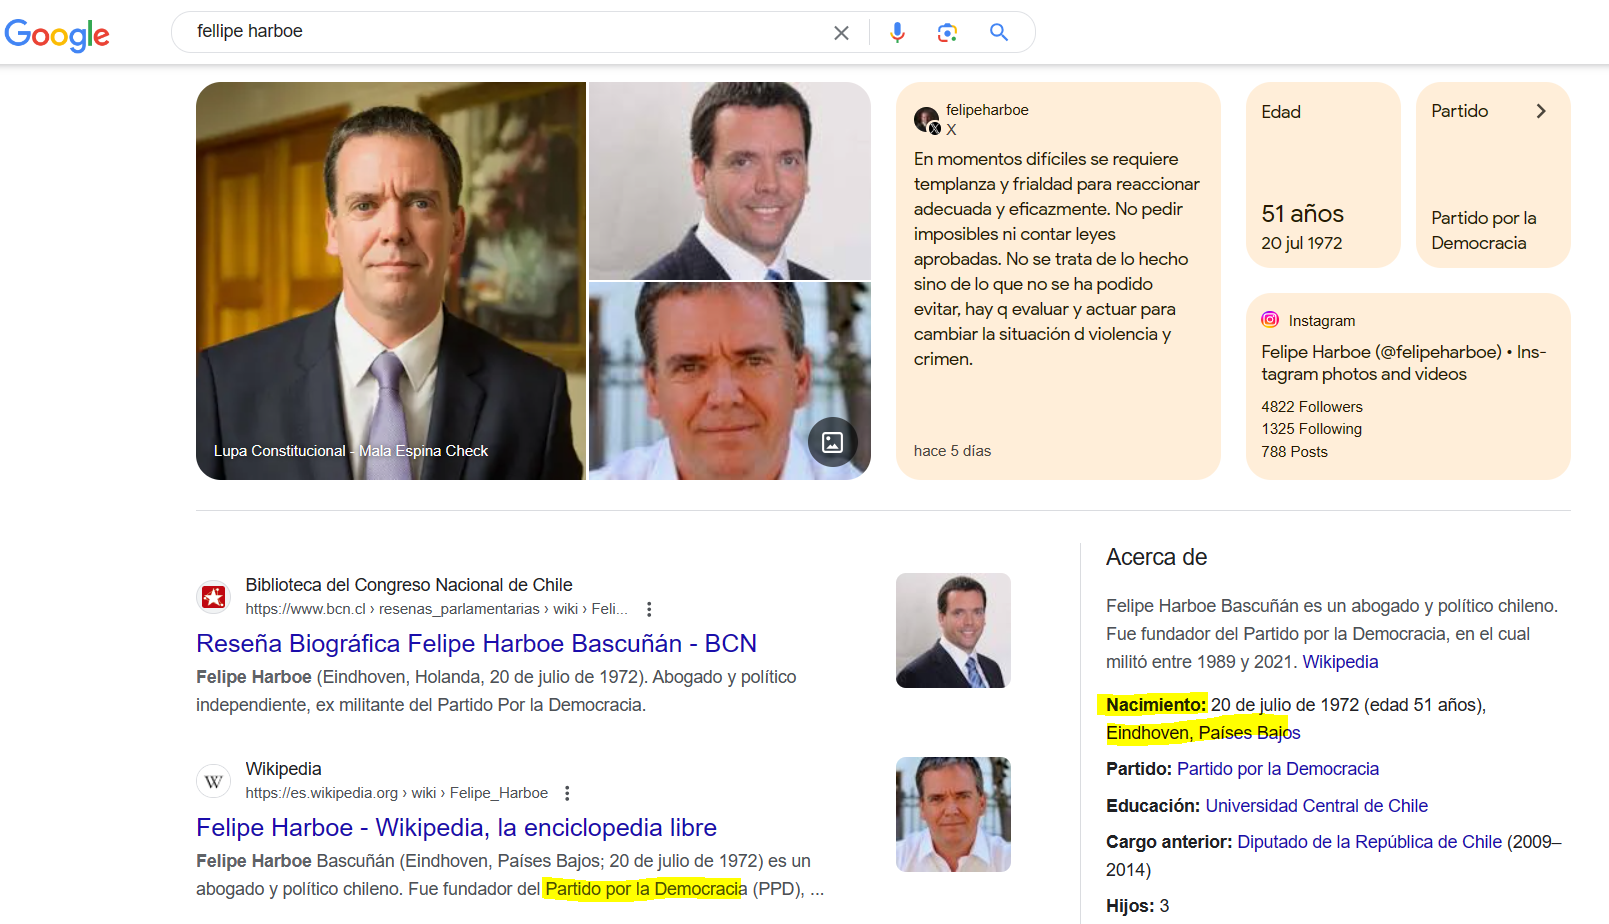Open 'Partido por la Democracia' link in Acerca de
This screenshot has height=924, width=1609.
pyautogui.click(x=1278, y=769)
